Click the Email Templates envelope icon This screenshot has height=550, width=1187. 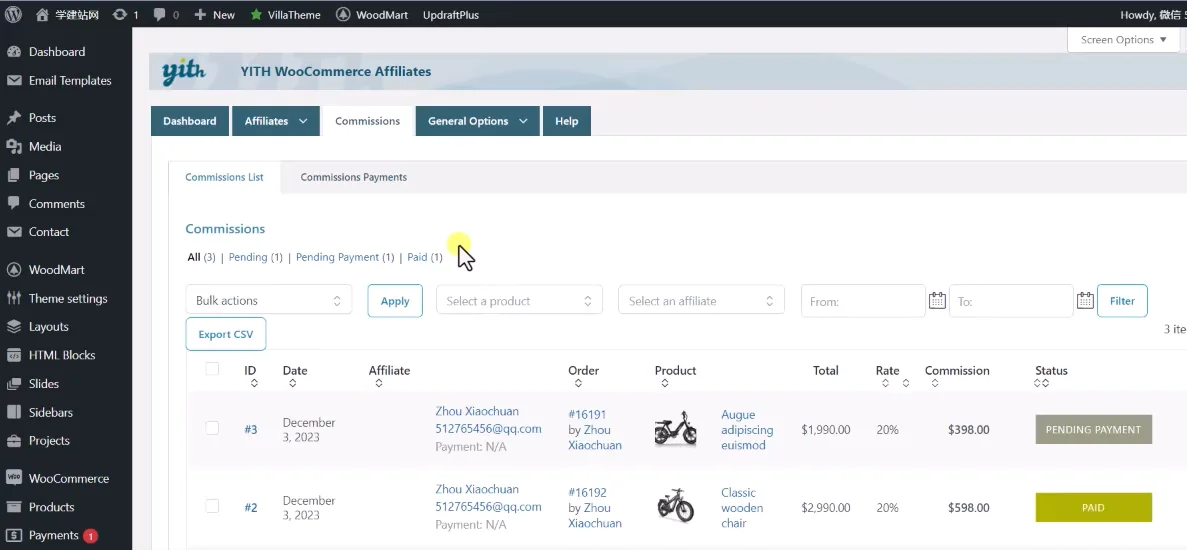(x=14, y=80)
